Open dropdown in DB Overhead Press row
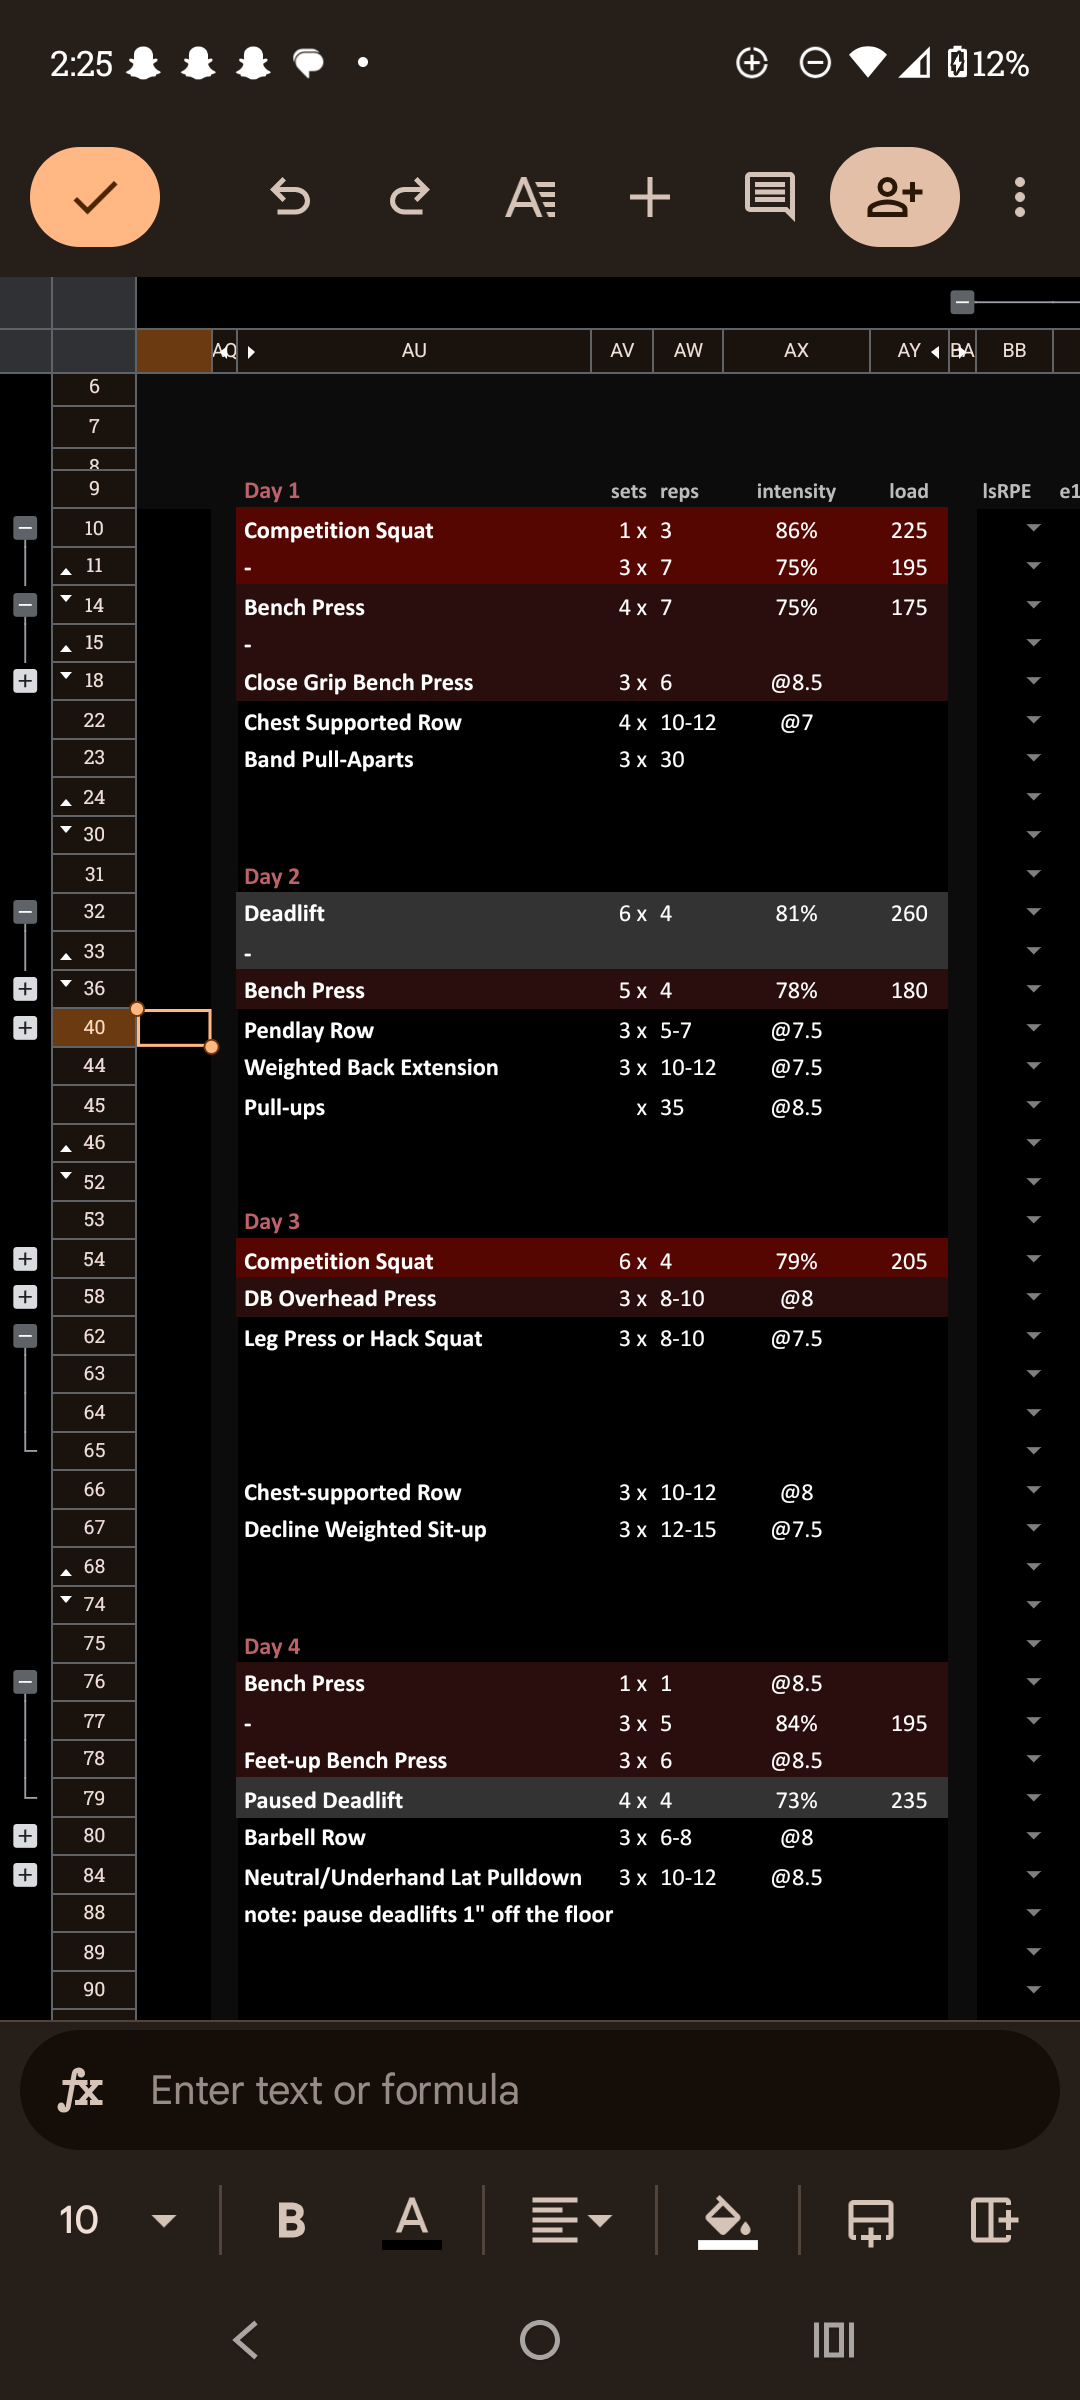This screenshot has width=1080, height=2400. pyautogui.click(x=1034, y=1297)
